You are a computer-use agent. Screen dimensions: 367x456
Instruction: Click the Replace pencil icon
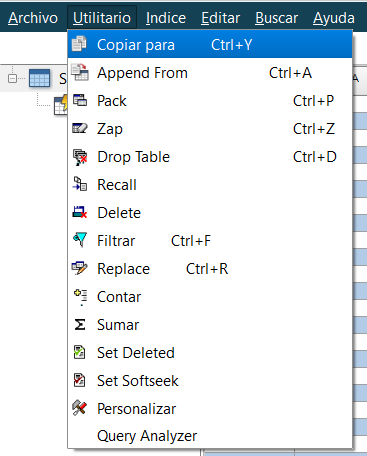[x=79, y=268]
